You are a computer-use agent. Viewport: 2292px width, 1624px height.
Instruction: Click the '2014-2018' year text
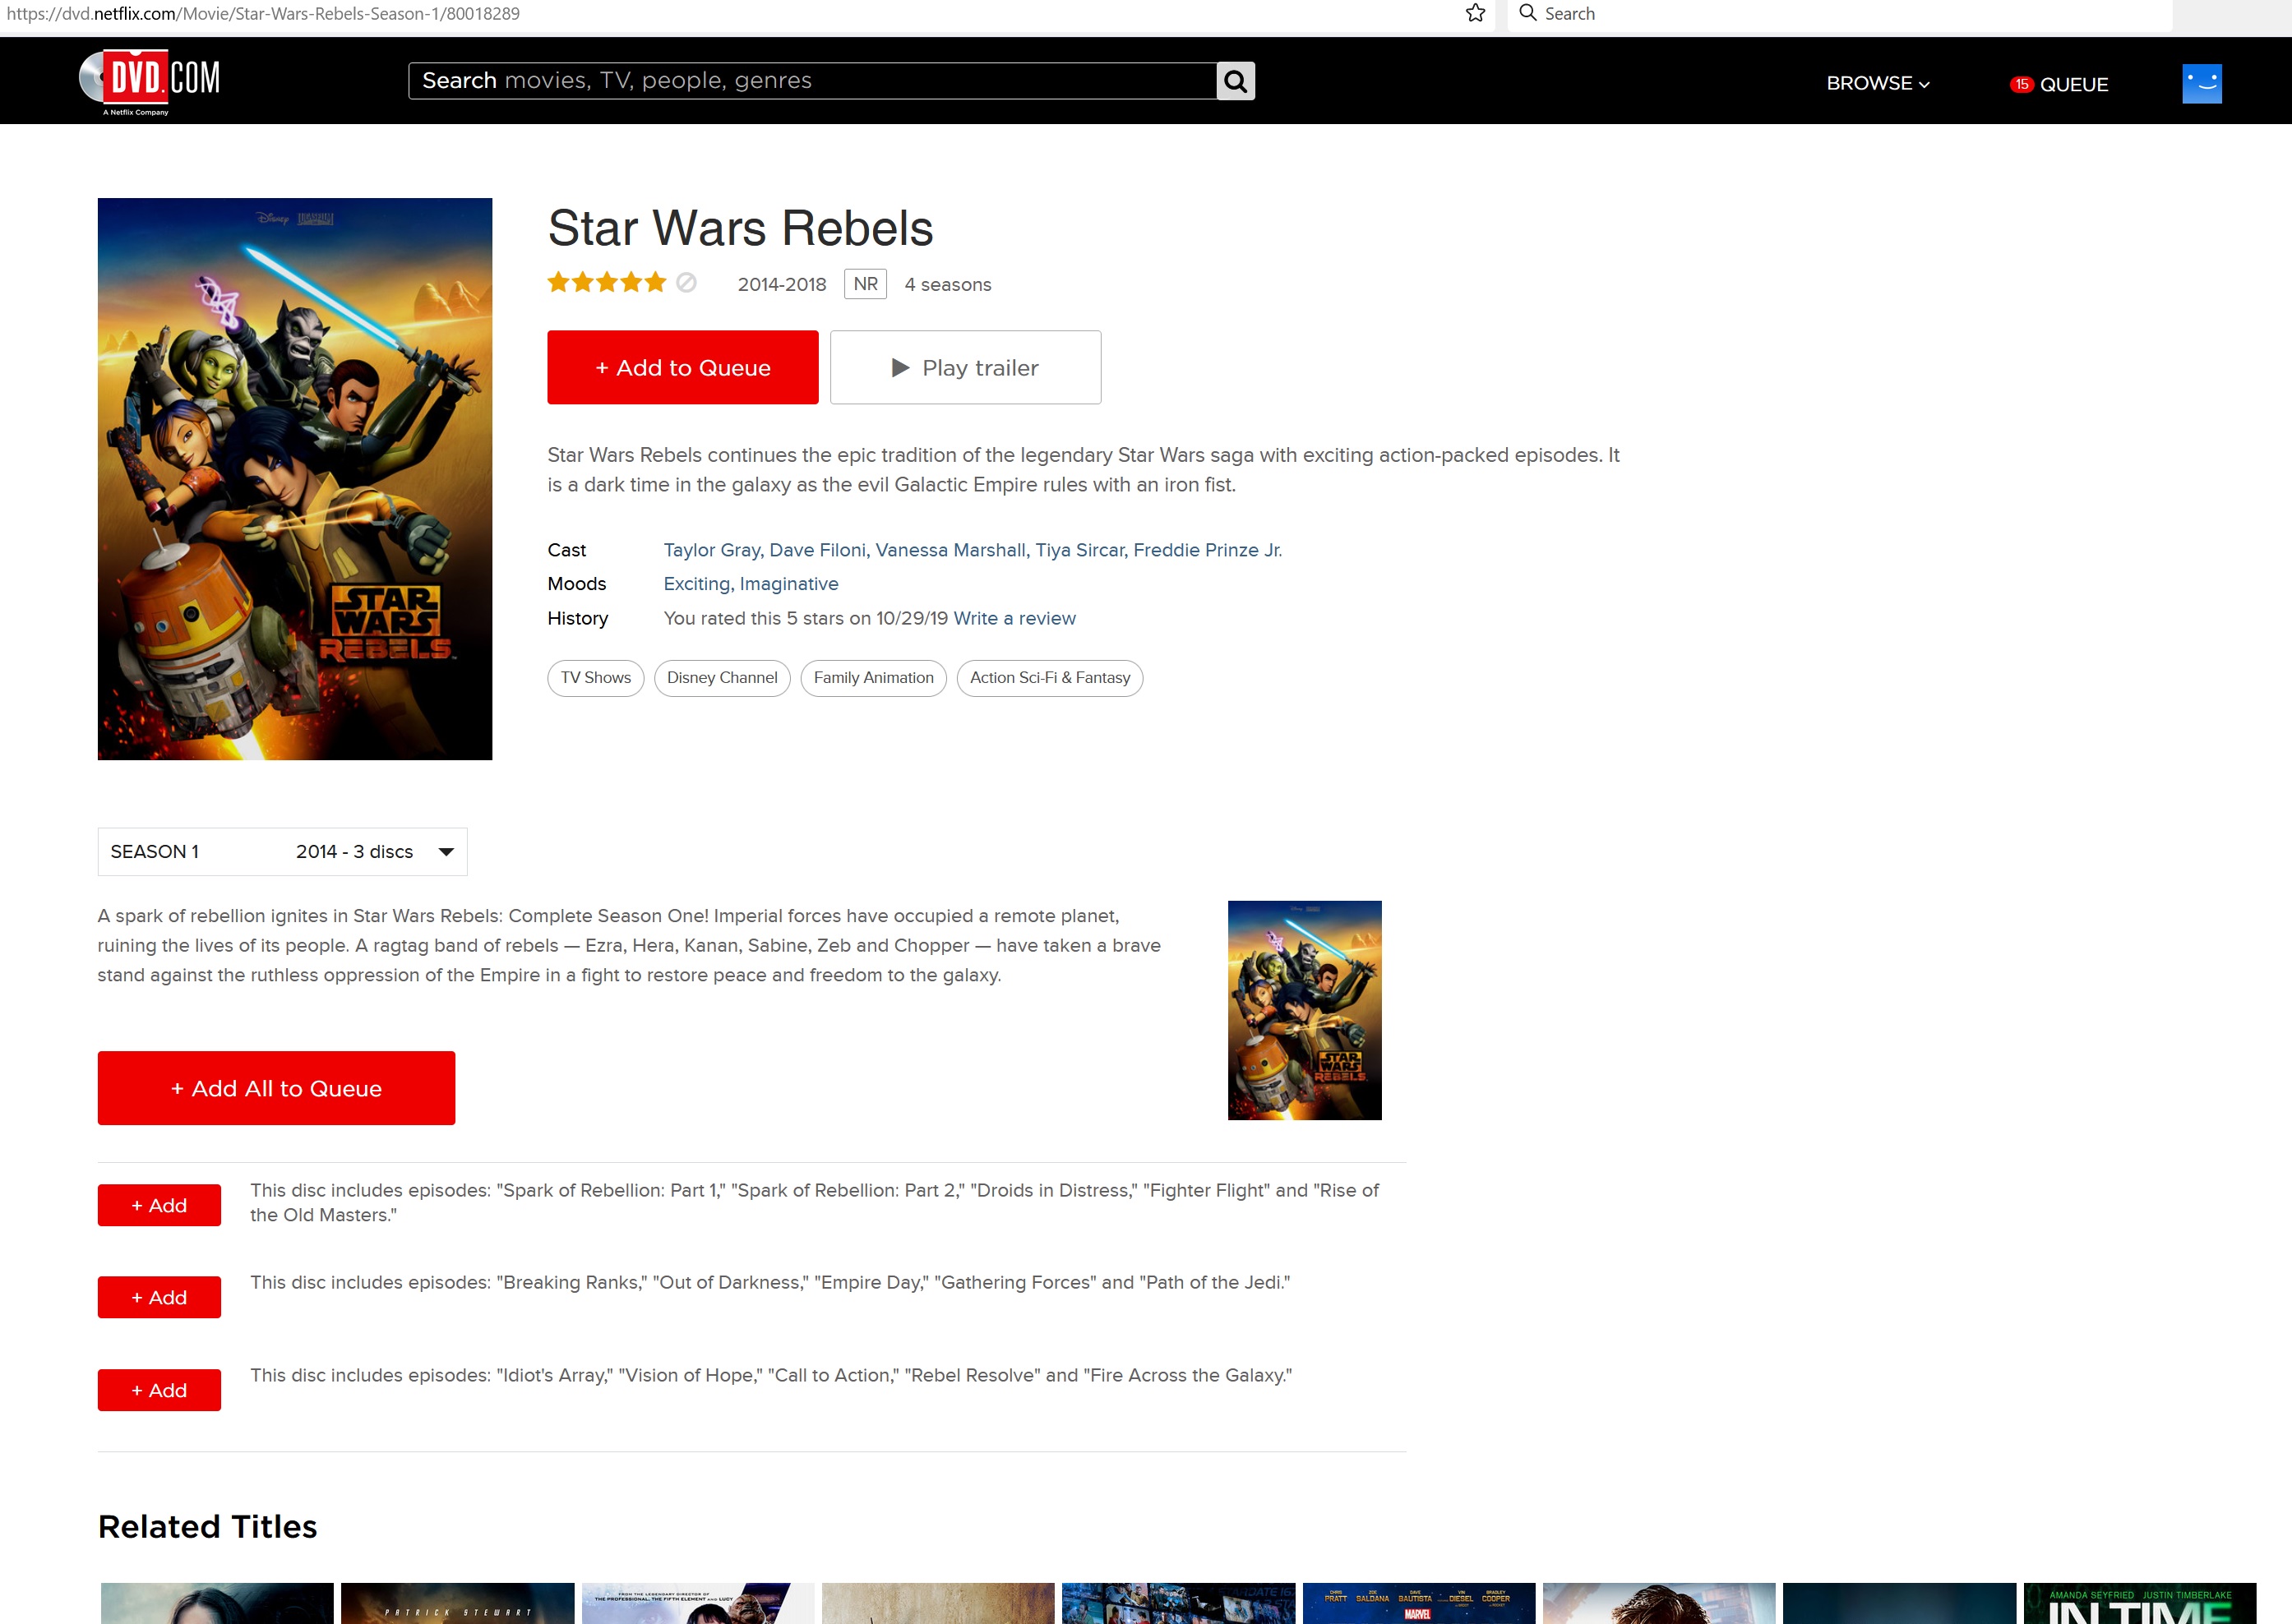(782, 285)
